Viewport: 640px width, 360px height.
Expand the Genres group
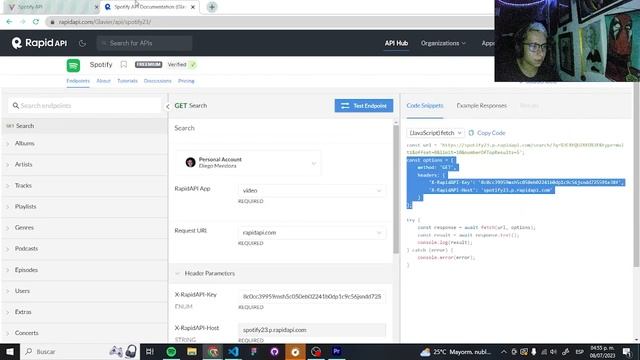click(x=84, y=227)
